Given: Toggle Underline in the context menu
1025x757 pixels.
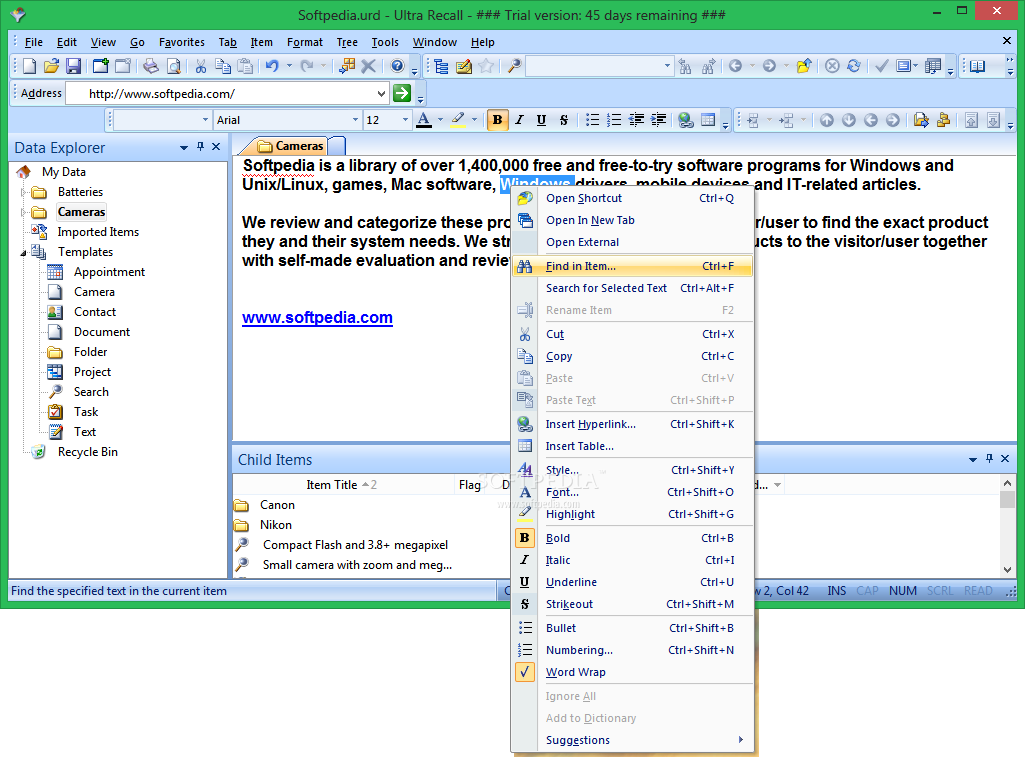Looking at the screenshot, I should [633, 582].
